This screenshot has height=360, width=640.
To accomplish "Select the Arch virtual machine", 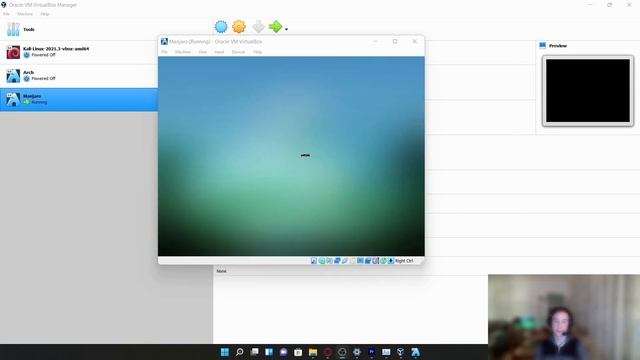I will coord(79,76).
